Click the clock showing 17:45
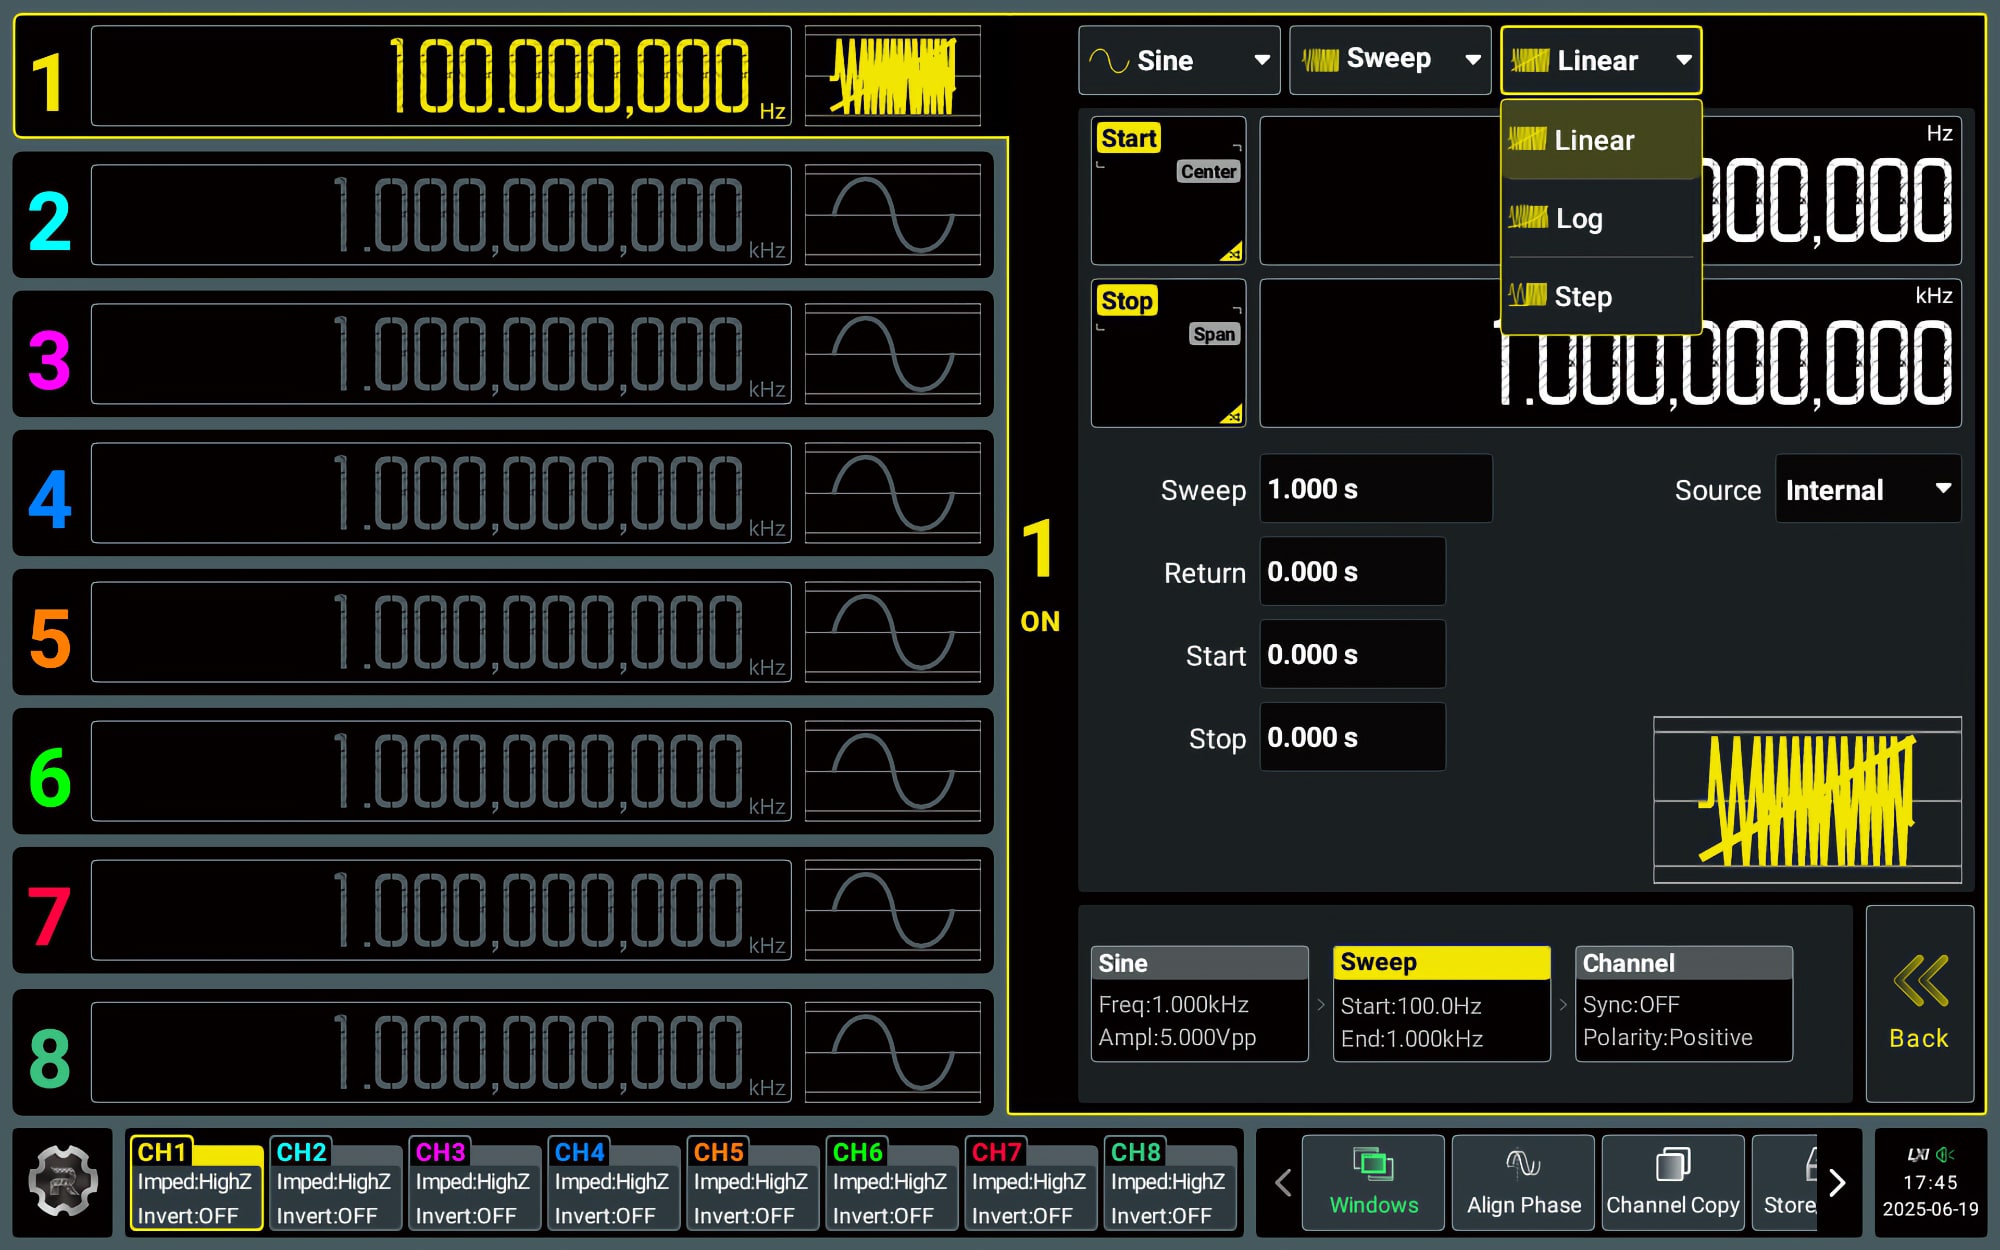The image size is (2000, 1250). click(x=1930, y=1183)
